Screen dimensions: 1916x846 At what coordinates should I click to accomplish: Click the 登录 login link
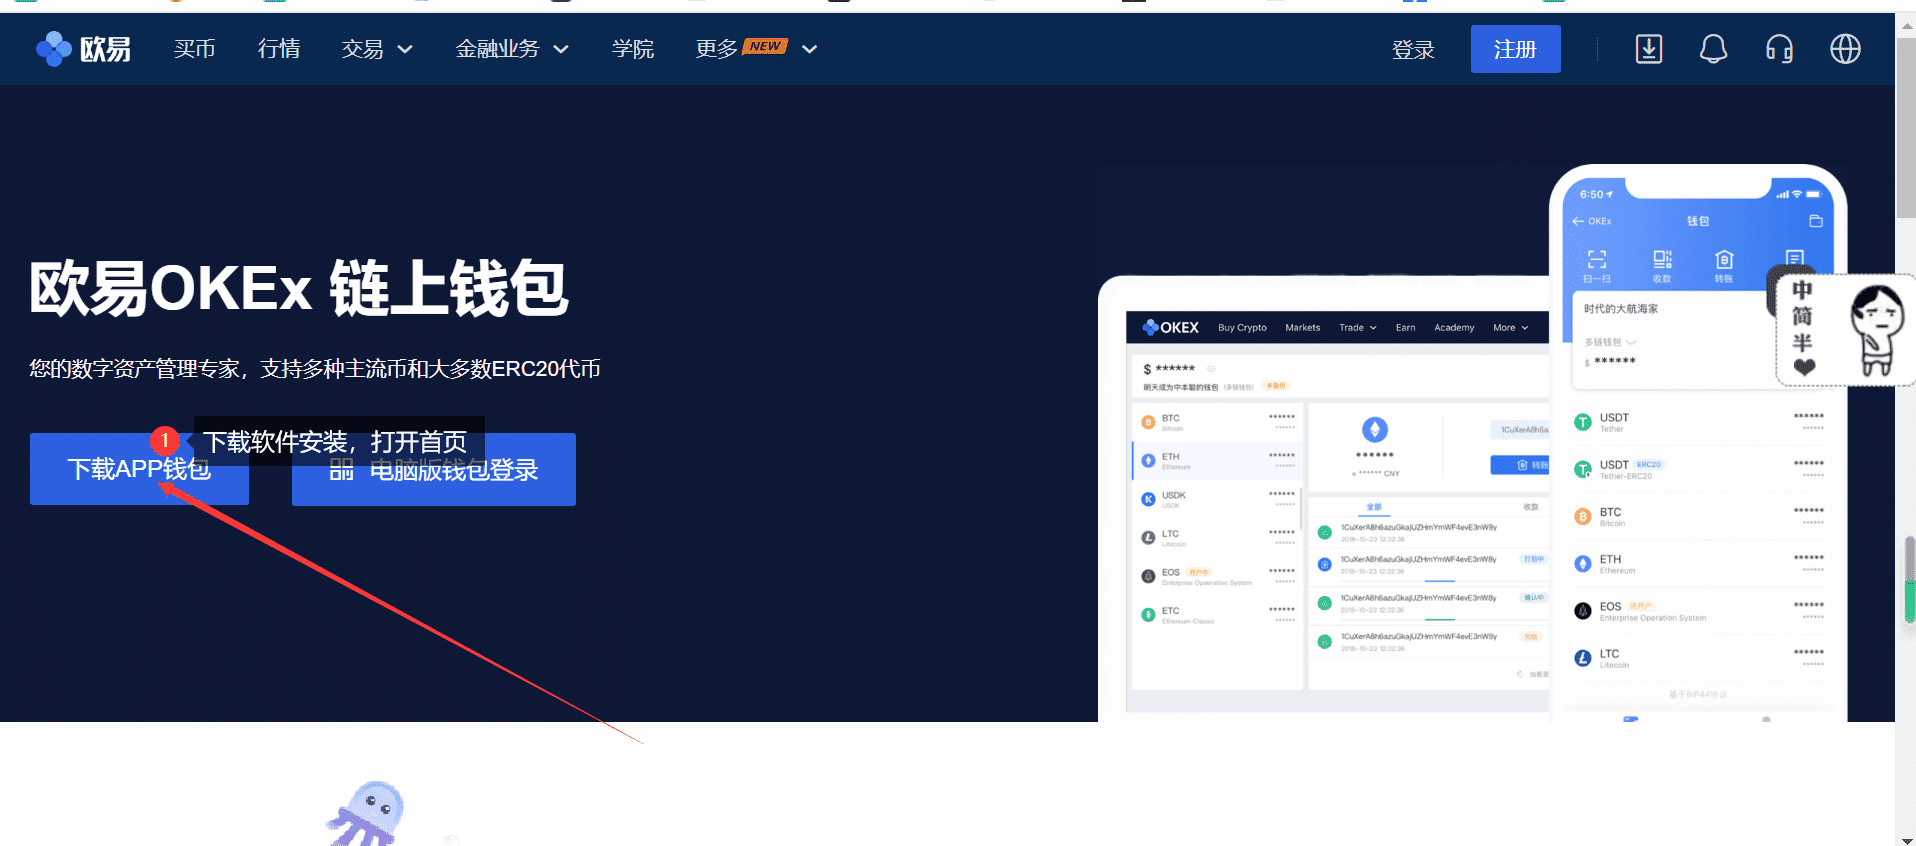point(1413,50)
